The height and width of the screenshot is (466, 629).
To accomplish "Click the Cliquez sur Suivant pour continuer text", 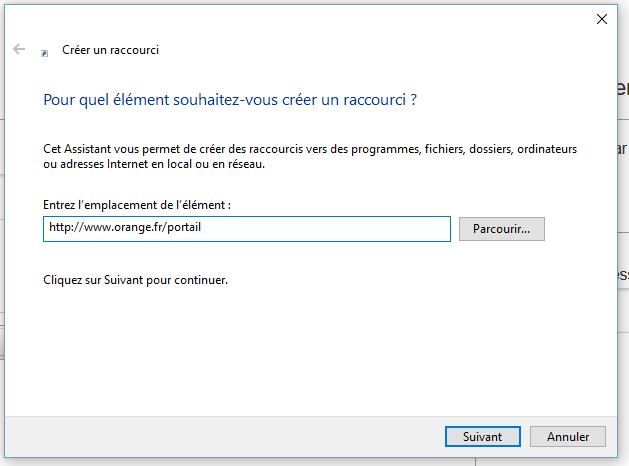I will pos(136,280).
